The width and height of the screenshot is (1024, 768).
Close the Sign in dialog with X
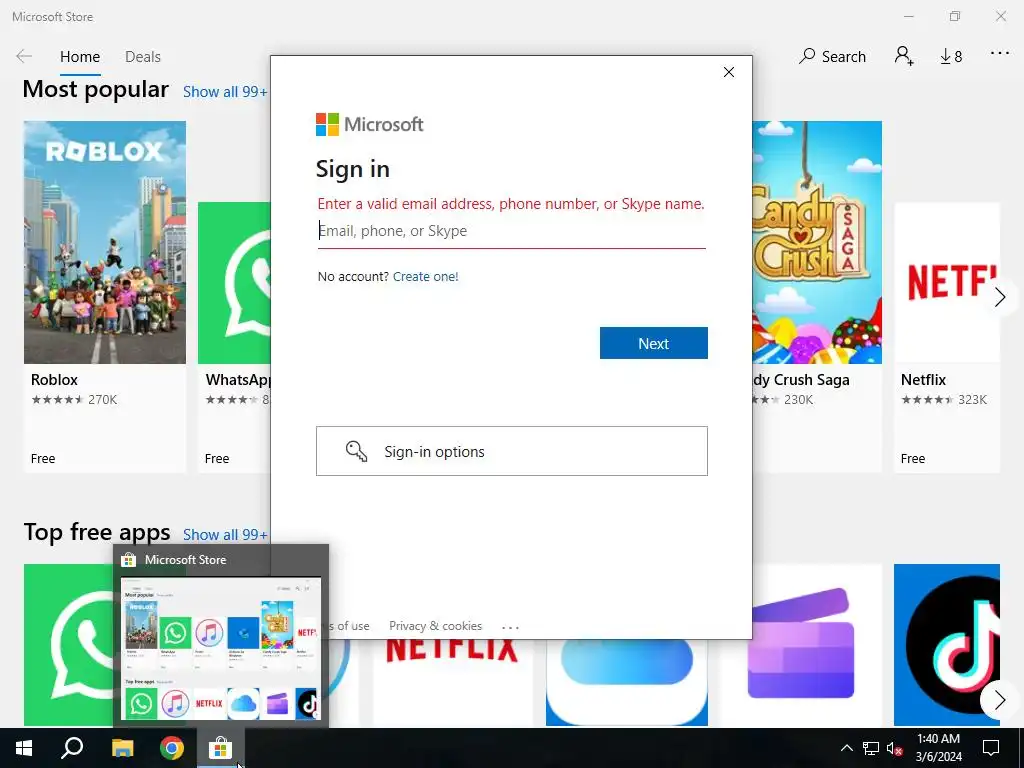(x=729, y=72)
